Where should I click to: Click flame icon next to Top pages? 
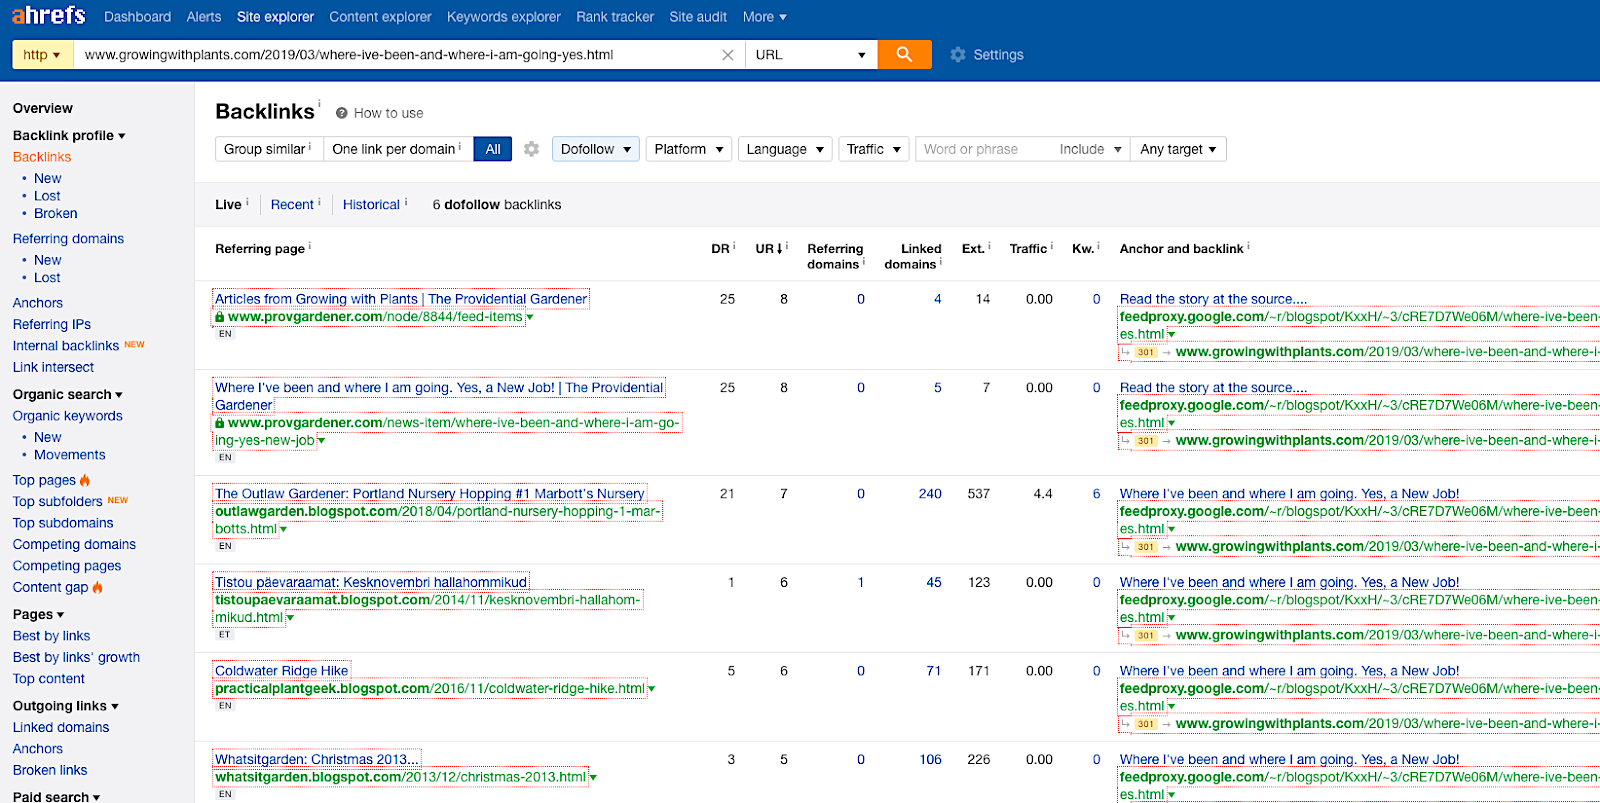pyautogui.click(x=85, y=480)
